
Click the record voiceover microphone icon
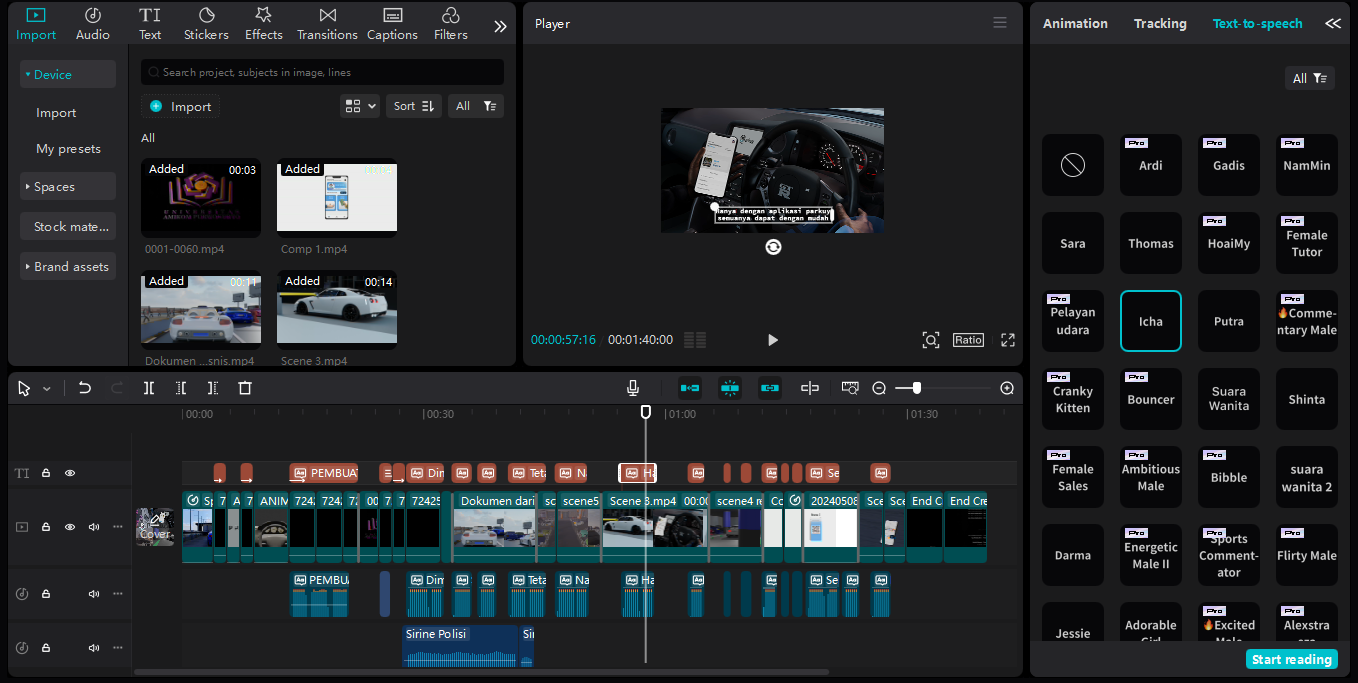(633, 388)
